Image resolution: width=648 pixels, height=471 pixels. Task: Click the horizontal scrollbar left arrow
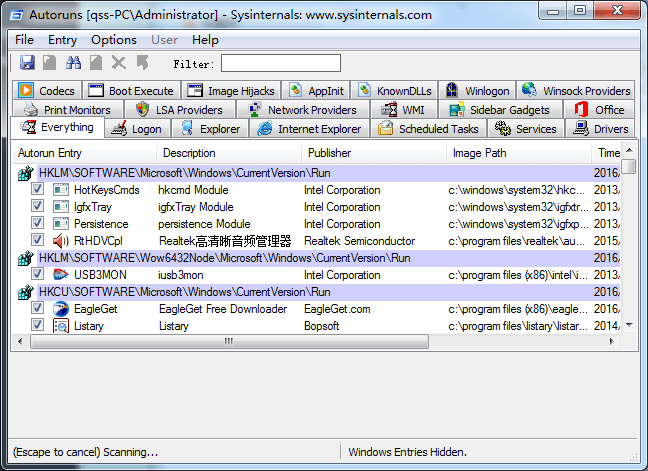coord(20,341)
